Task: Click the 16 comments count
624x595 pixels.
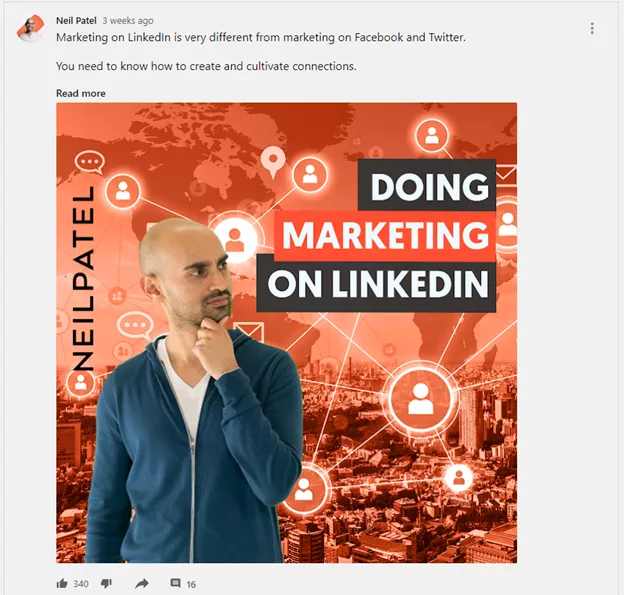Action: pyautogui.click(x=191, y=584)
